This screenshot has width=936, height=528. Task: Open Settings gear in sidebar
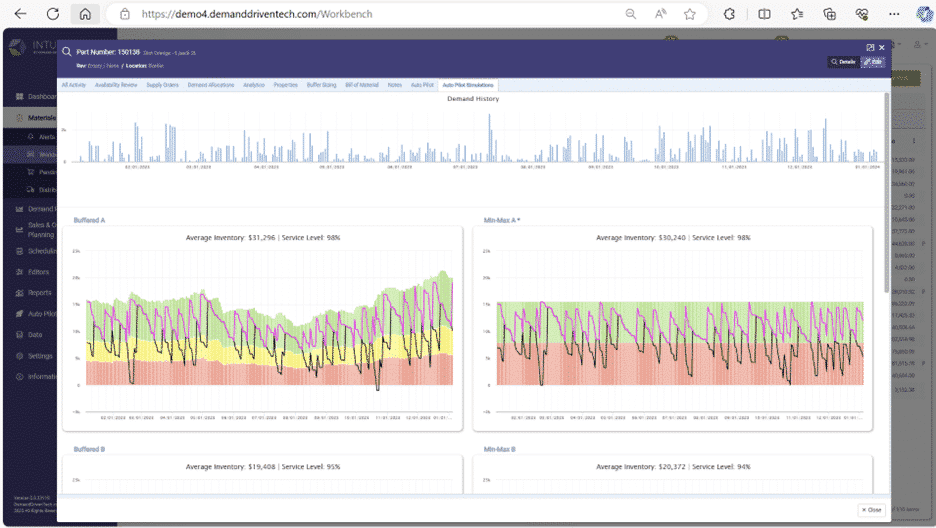(19, 356)
